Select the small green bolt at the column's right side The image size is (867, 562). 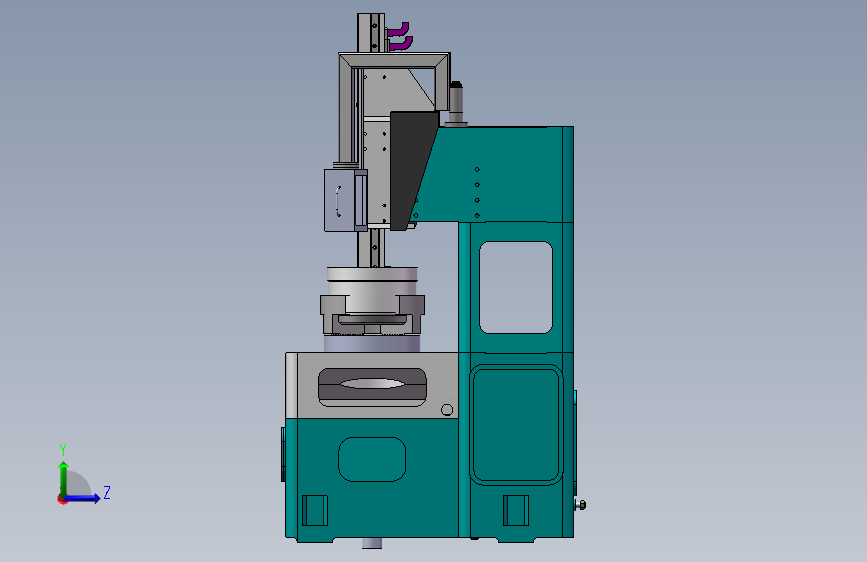tap(581, 505)
